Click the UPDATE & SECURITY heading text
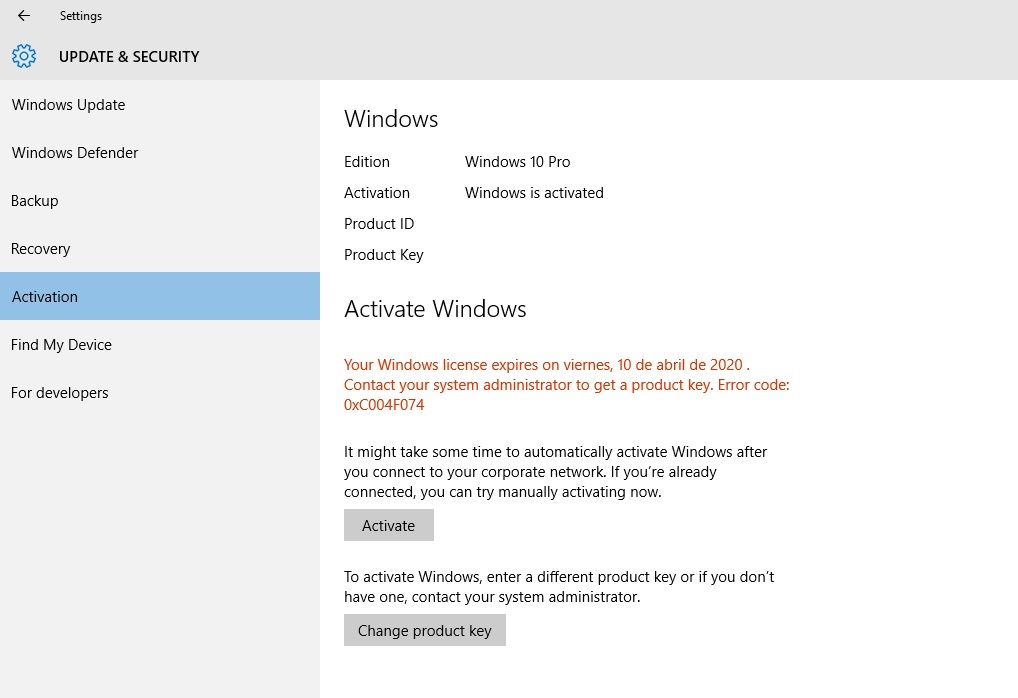The width and height of the screenshot is (1018, 698). (129, 57)
